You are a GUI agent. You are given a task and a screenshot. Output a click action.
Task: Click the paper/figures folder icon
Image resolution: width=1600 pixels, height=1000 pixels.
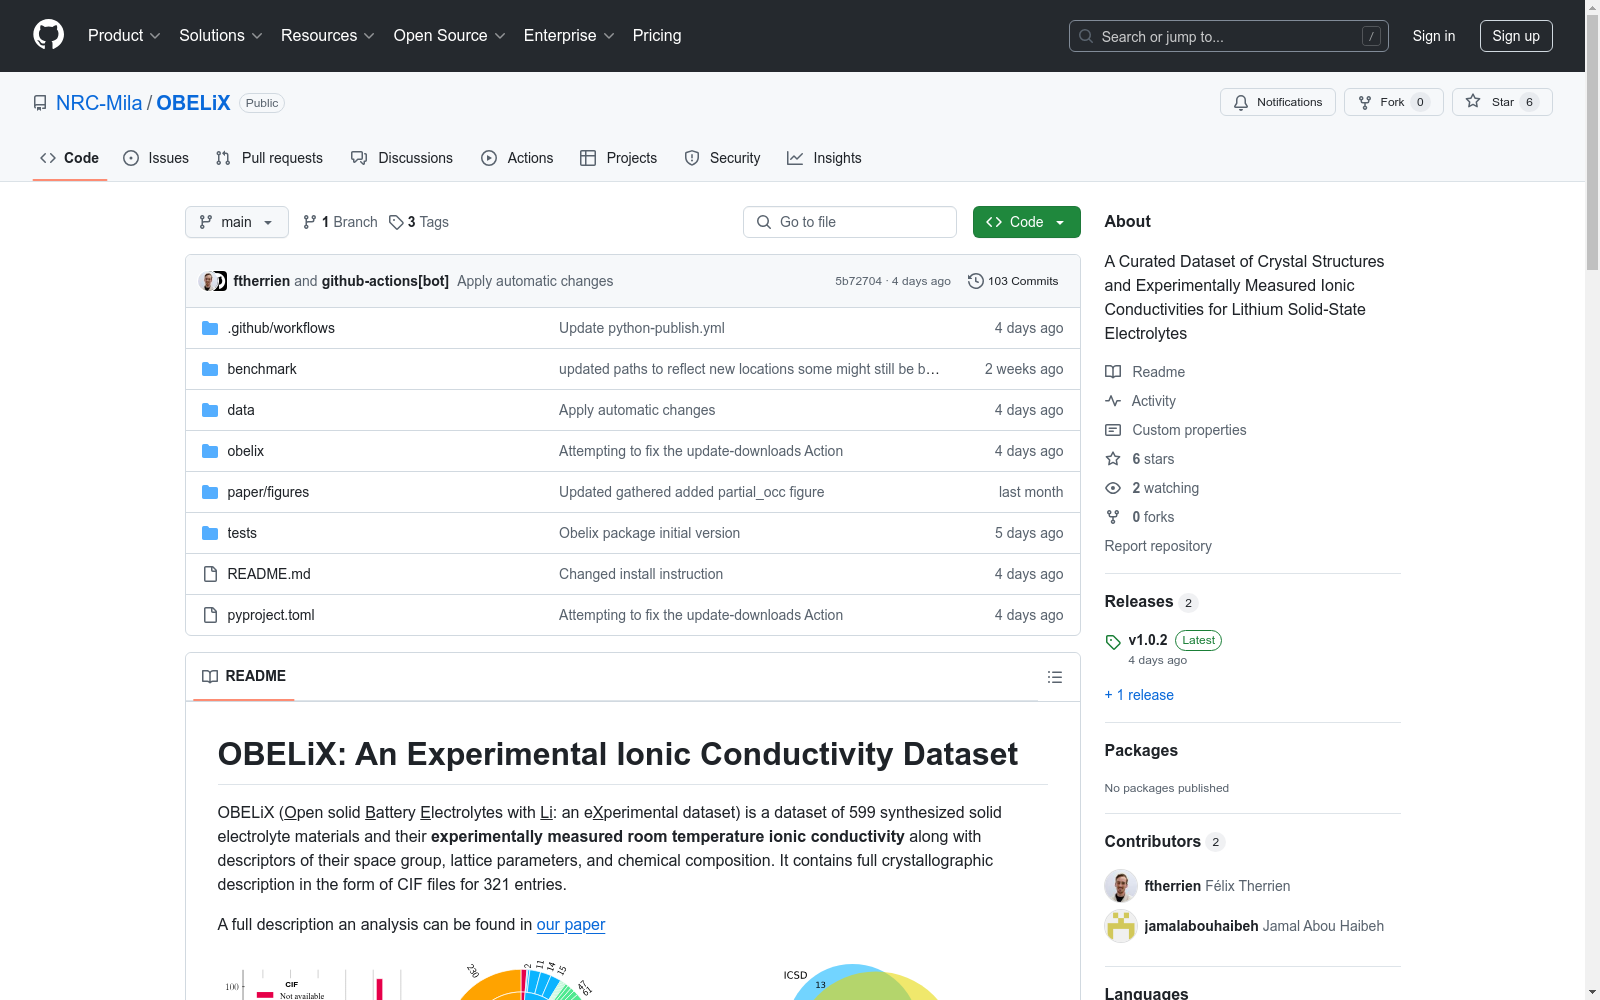click(x=210, y=492)
